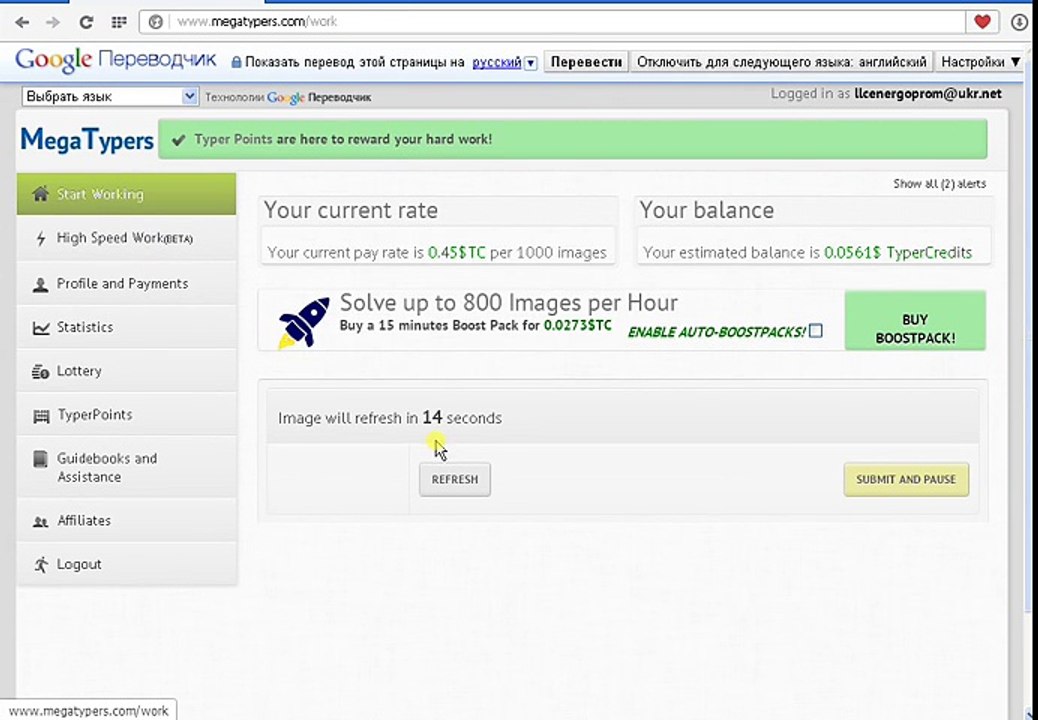Open Start Working menu item
This screenshot has width=1038, height=720.
coord(126,194)
